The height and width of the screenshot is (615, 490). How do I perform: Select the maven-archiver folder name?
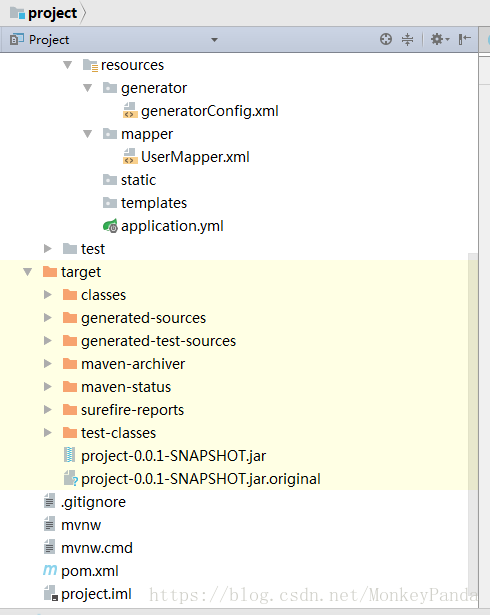tap(133, 364)
